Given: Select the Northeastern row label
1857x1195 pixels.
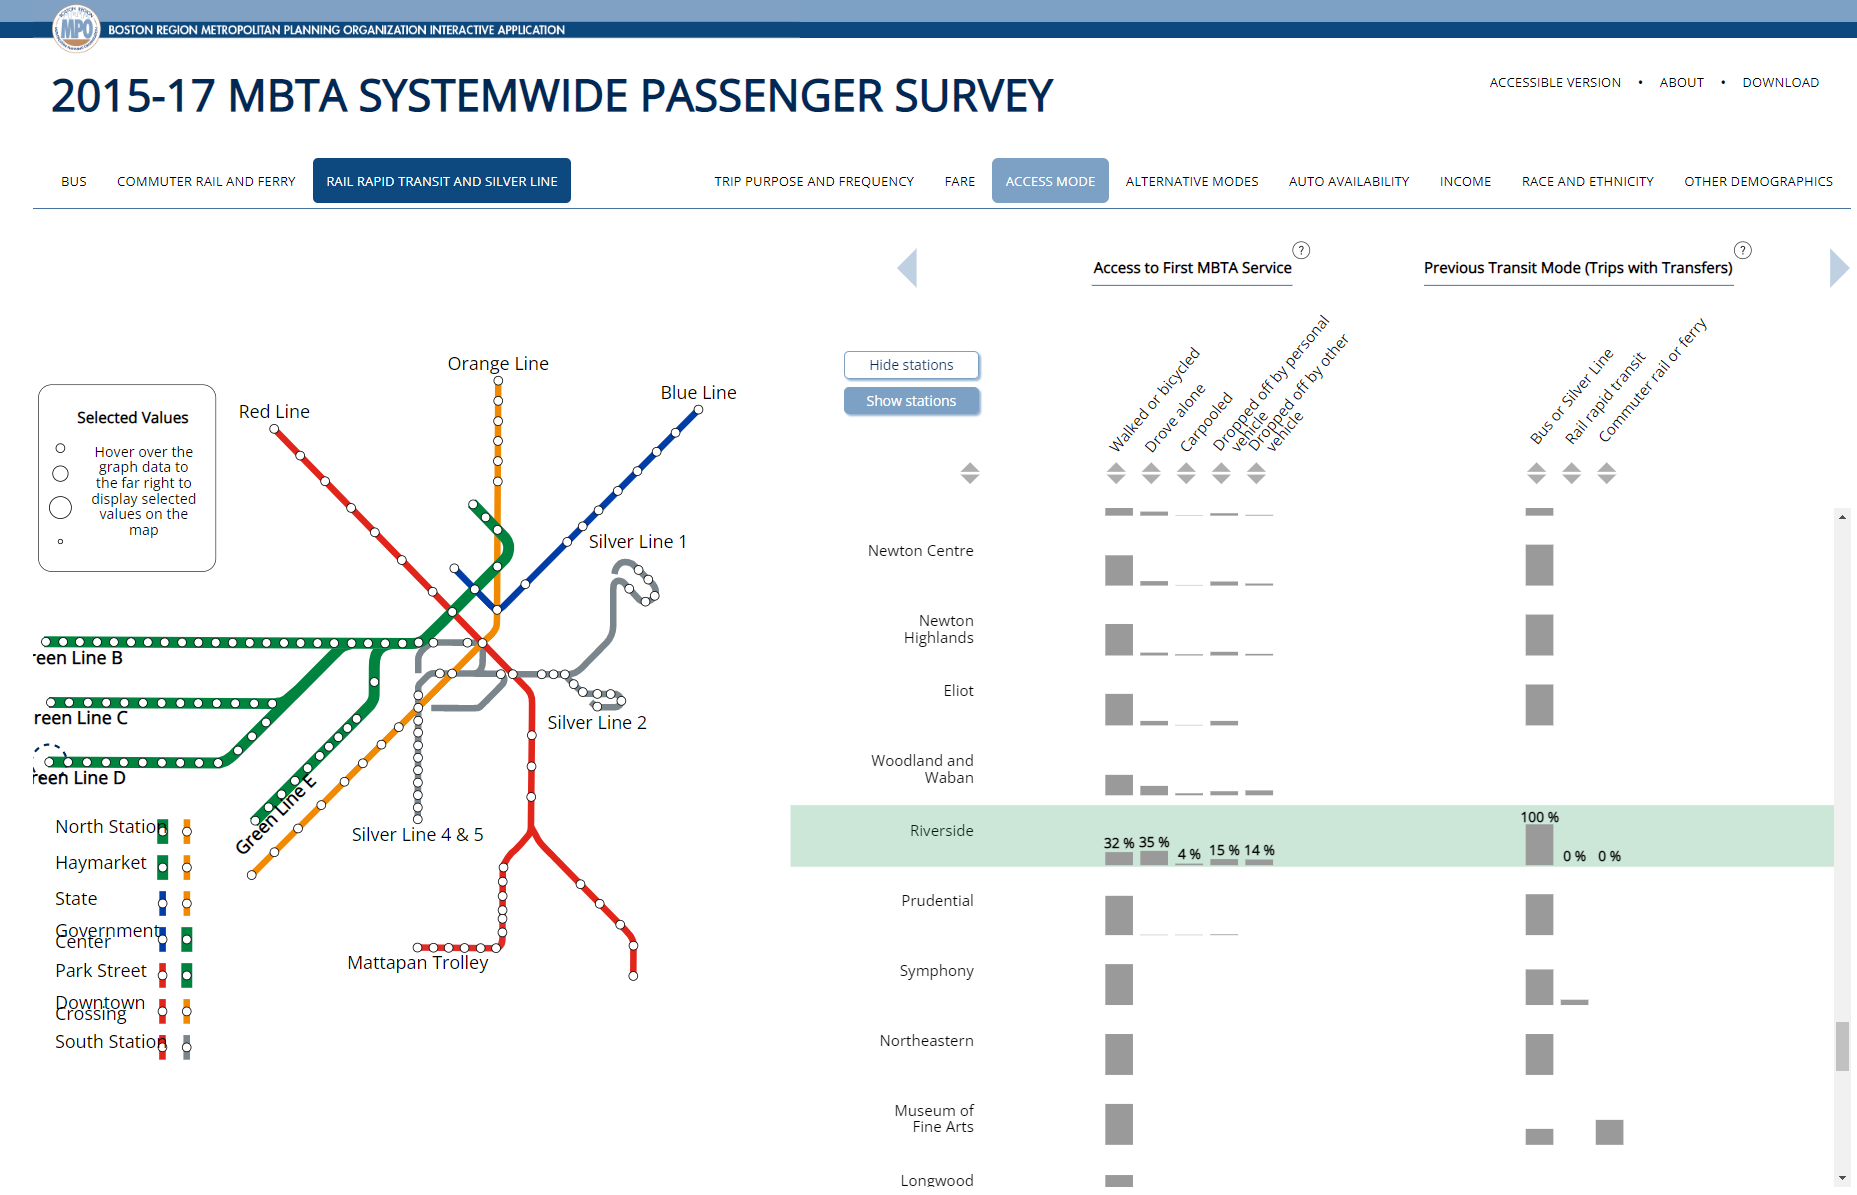Looking at the screenshot, I should click(x=926, y=1041).
